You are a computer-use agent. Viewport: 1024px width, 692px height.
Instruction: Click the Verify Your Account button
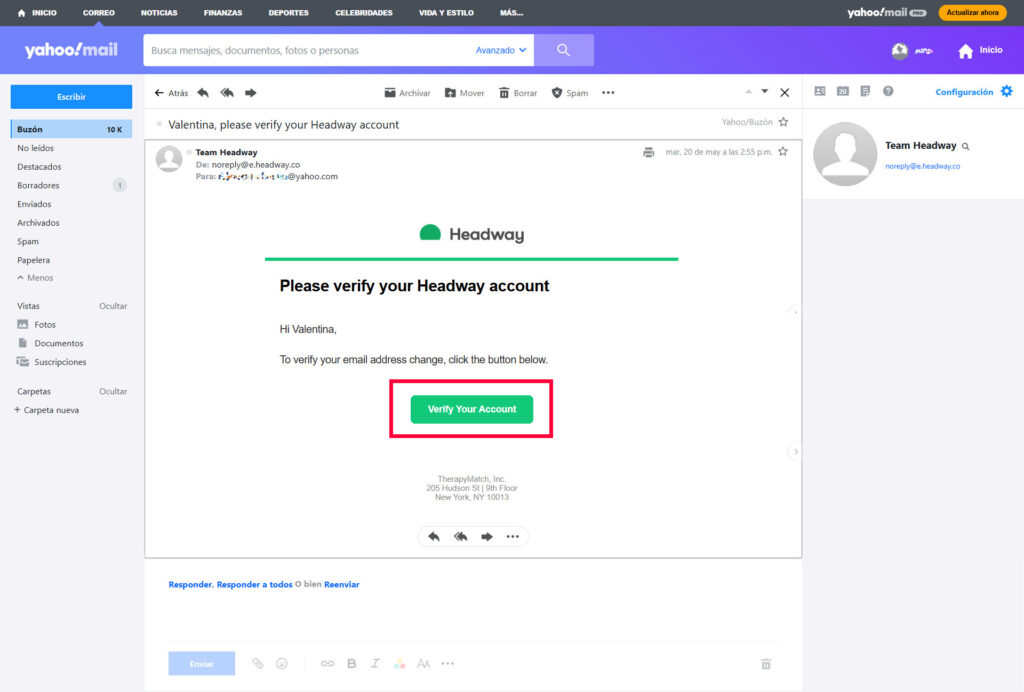tap(472, 409)
